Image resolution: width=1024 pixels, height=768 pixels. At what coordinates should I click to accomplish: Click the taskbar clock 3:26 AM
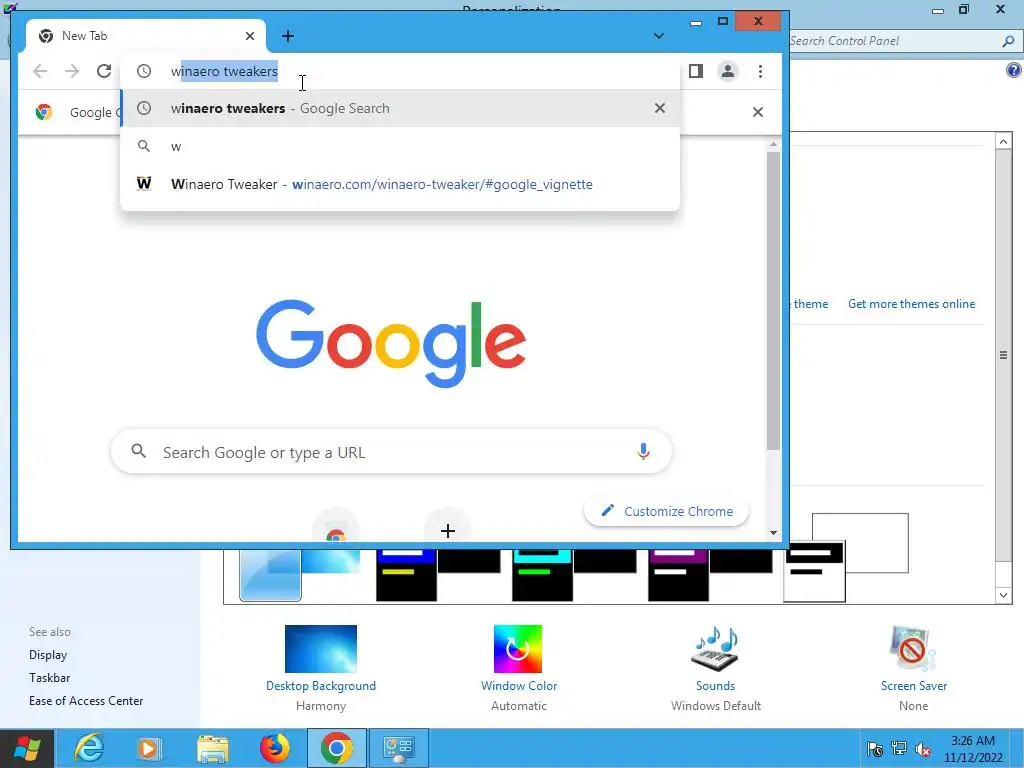coord(972,741)
